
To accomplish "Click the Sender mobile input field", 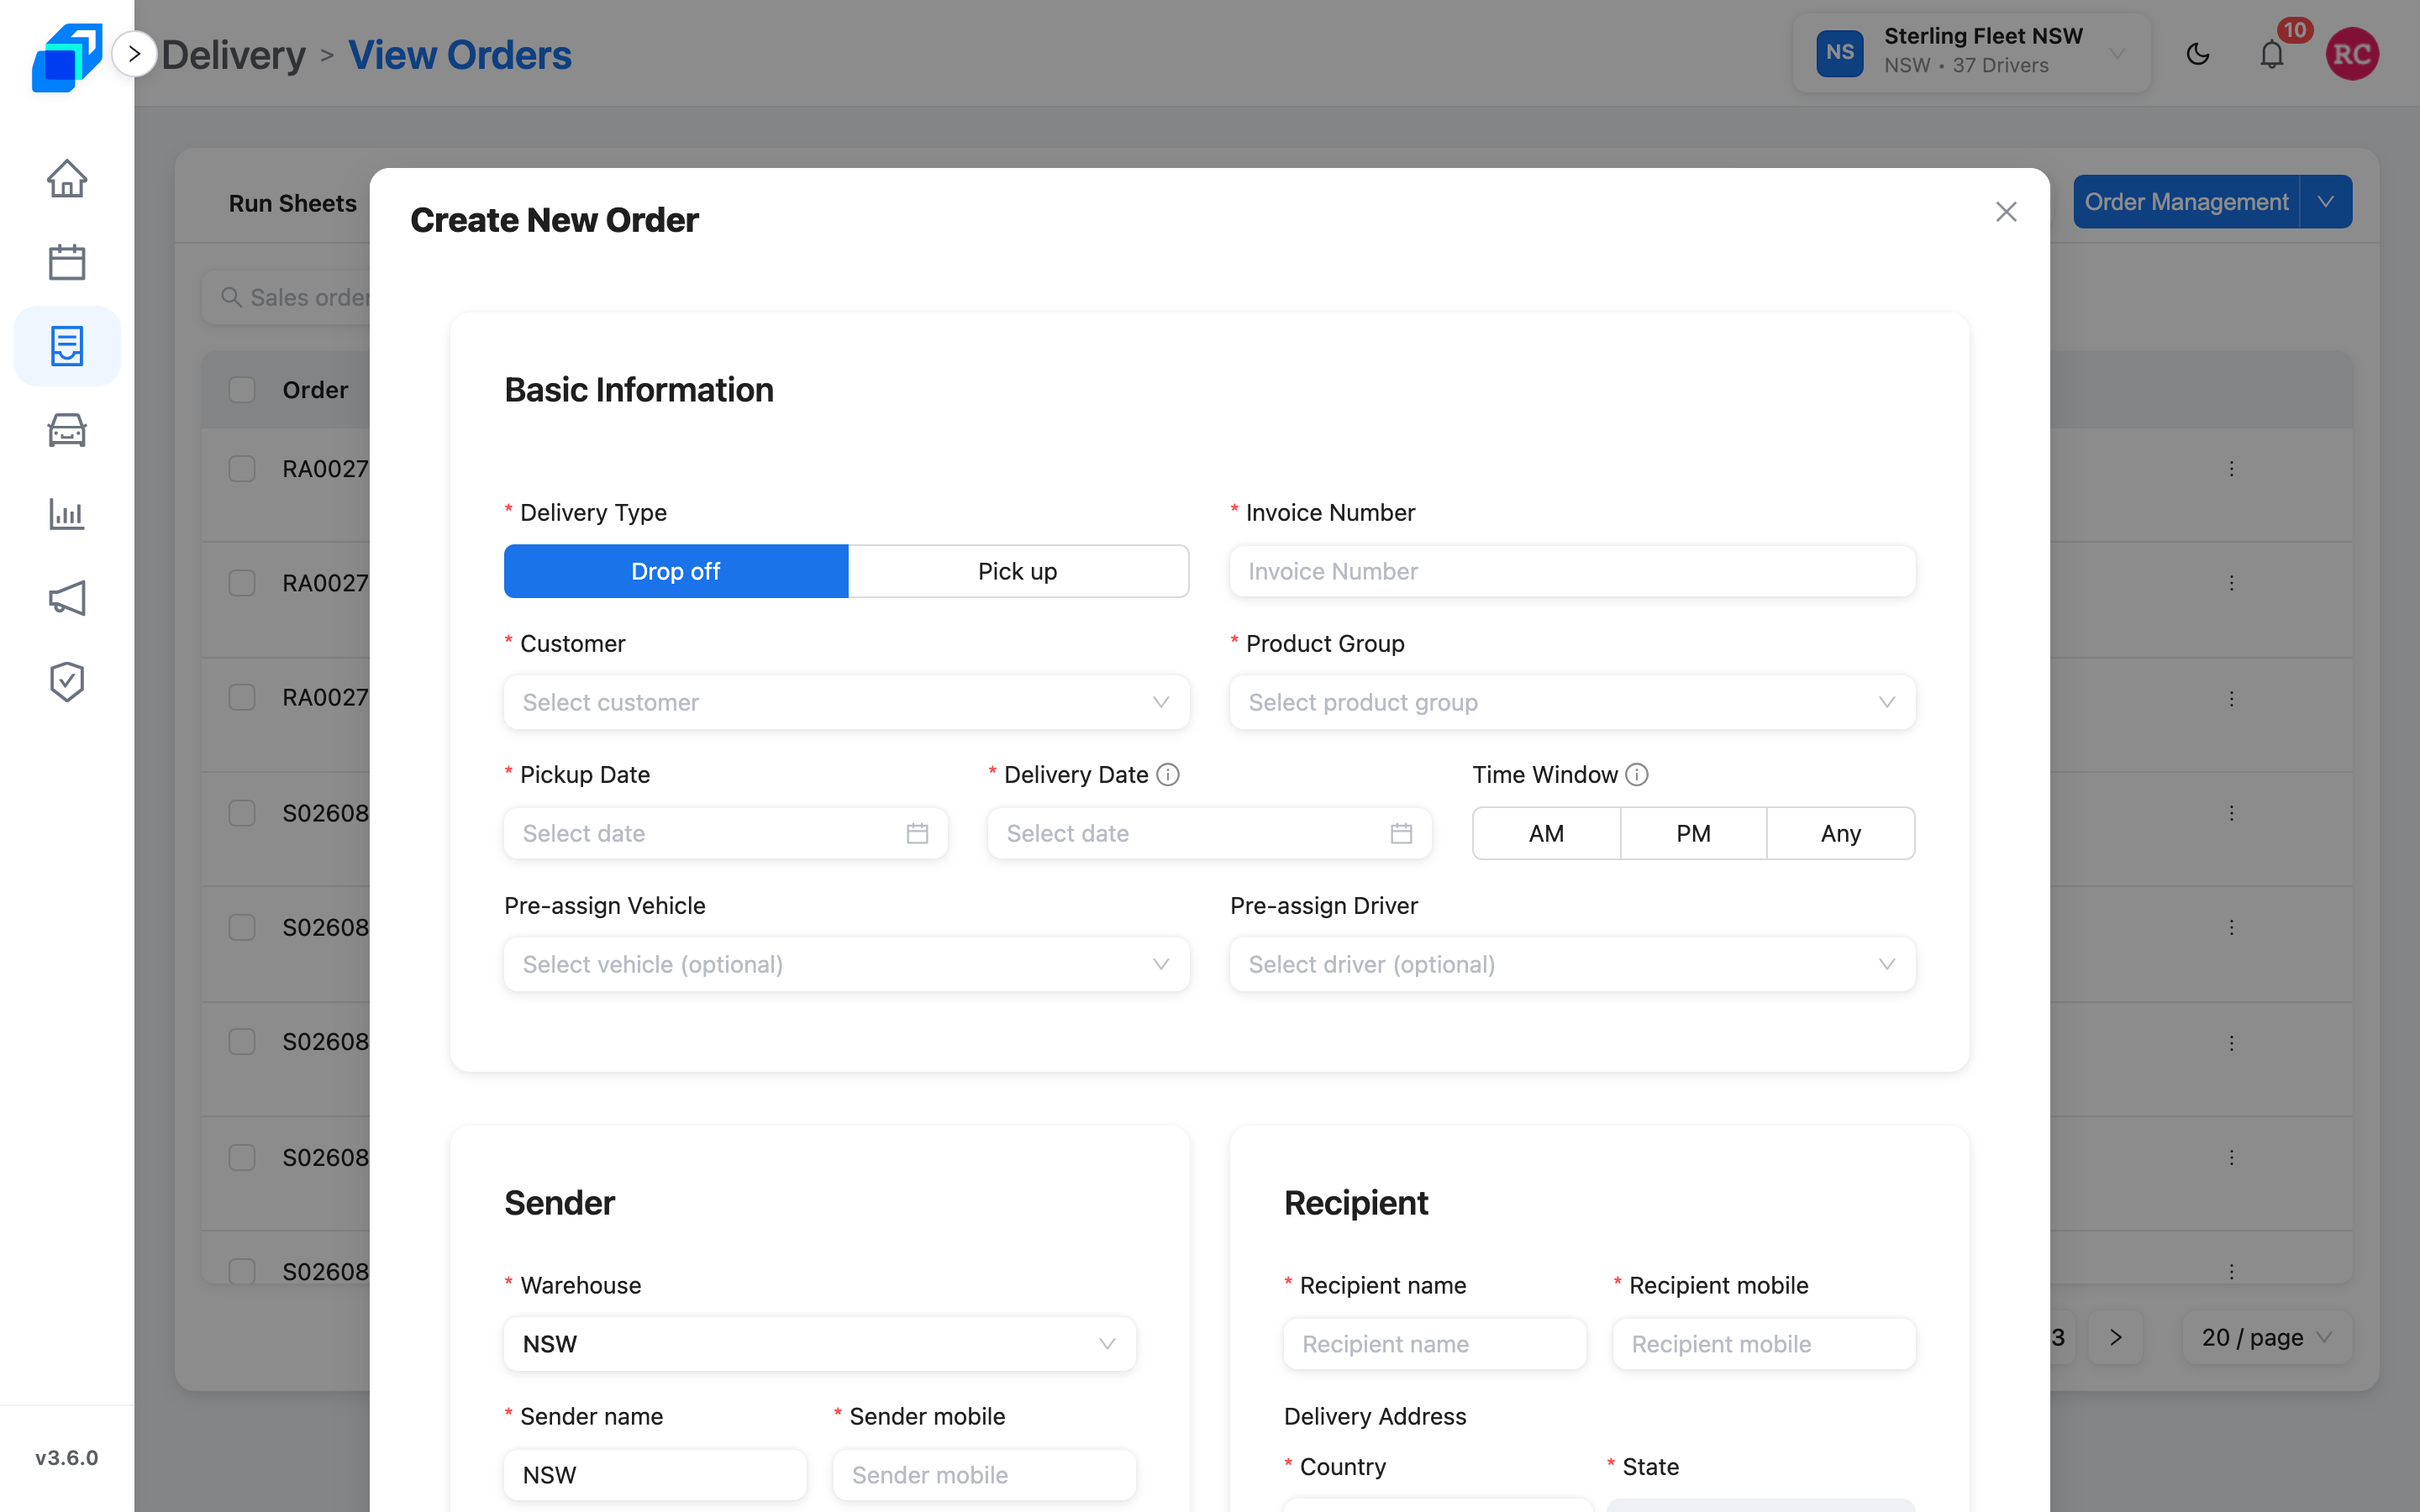I will tap(984, 1475).
